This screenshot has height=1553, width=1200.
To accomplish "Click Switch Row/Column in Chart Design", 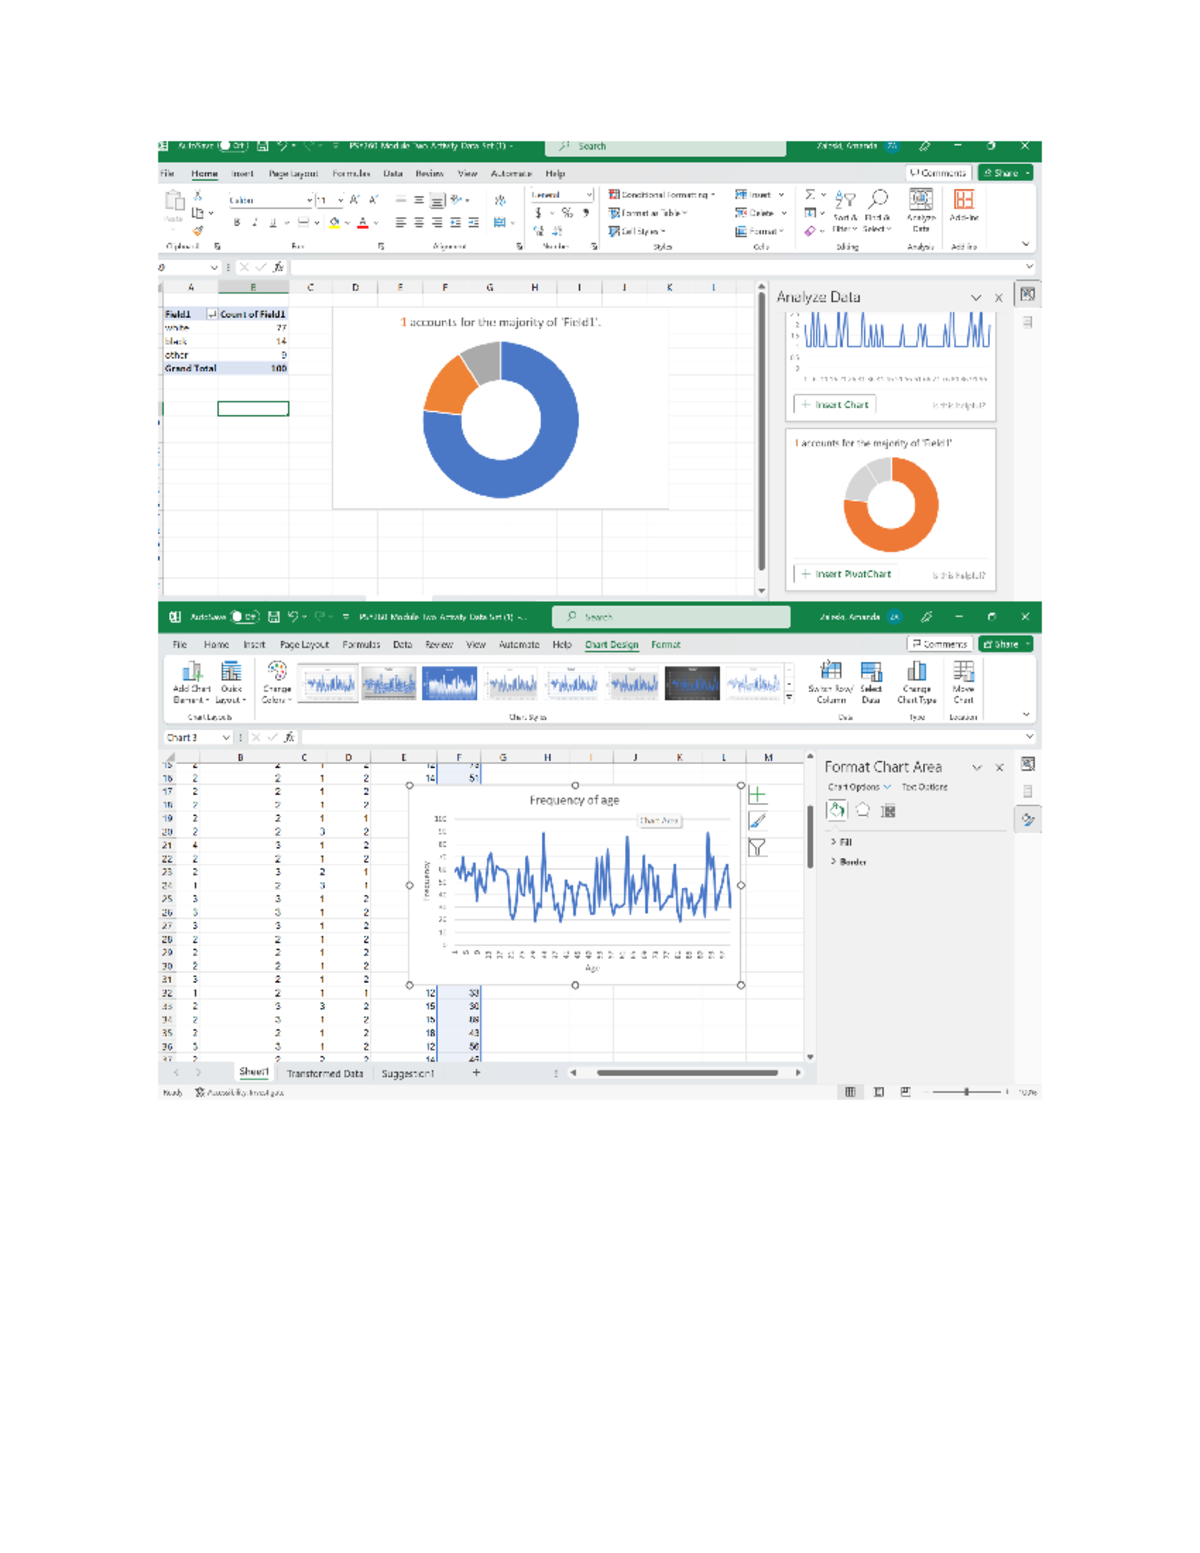I will click(830, 671).
